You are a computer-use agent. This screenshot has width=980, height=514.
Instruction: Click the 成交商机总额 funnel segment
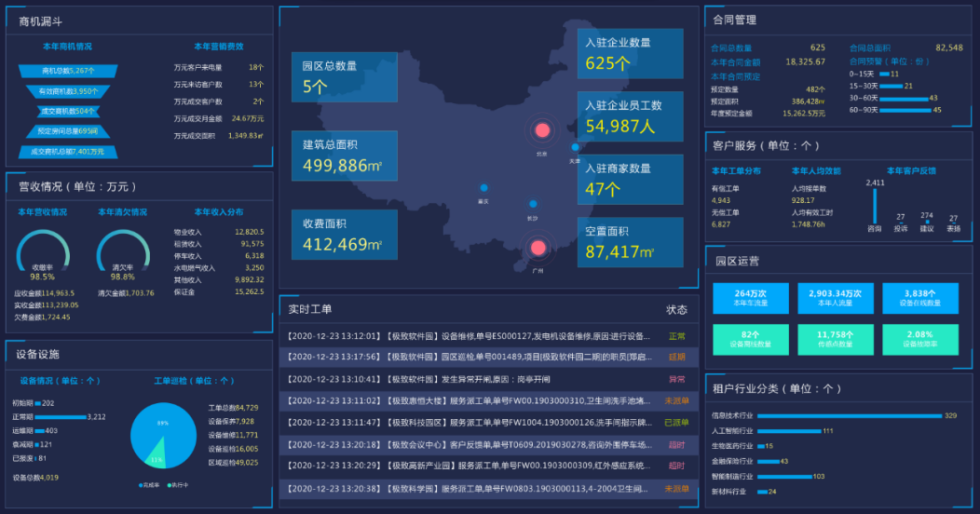(x=68, y=151)
